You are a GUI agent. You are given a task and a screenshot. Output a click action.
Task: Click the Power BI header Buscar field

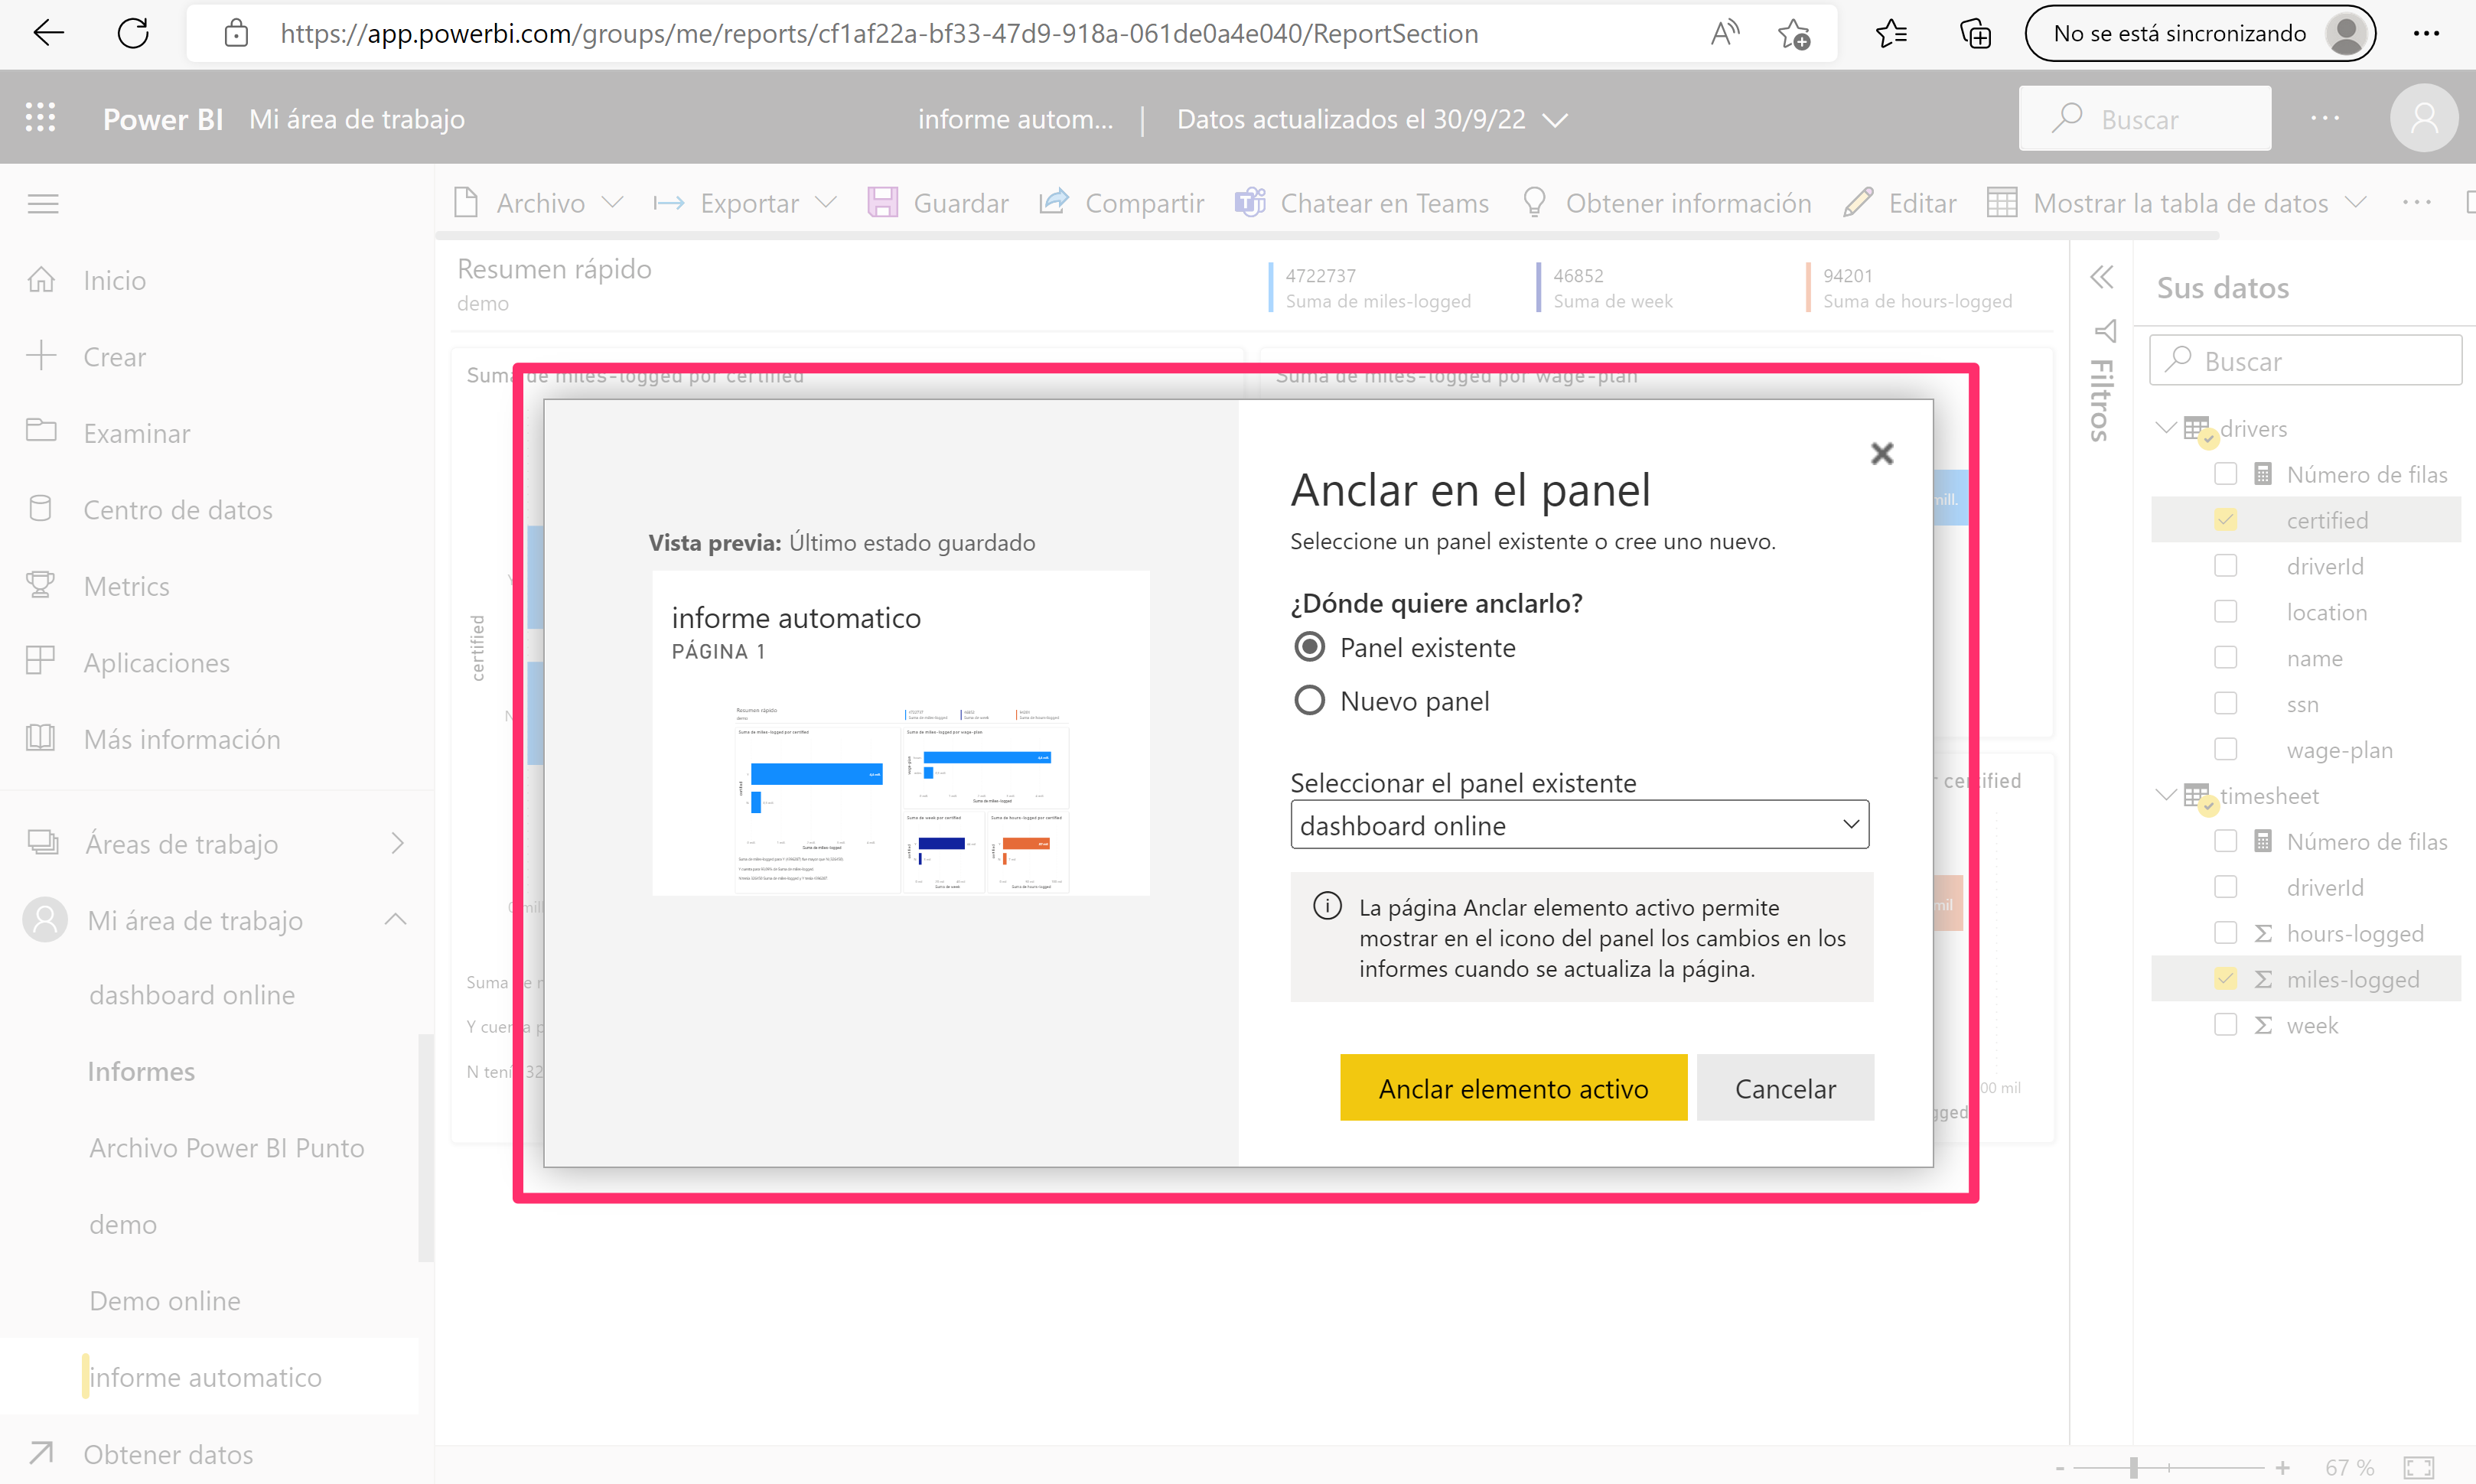pyautogui.click(x=2145, y=118)
